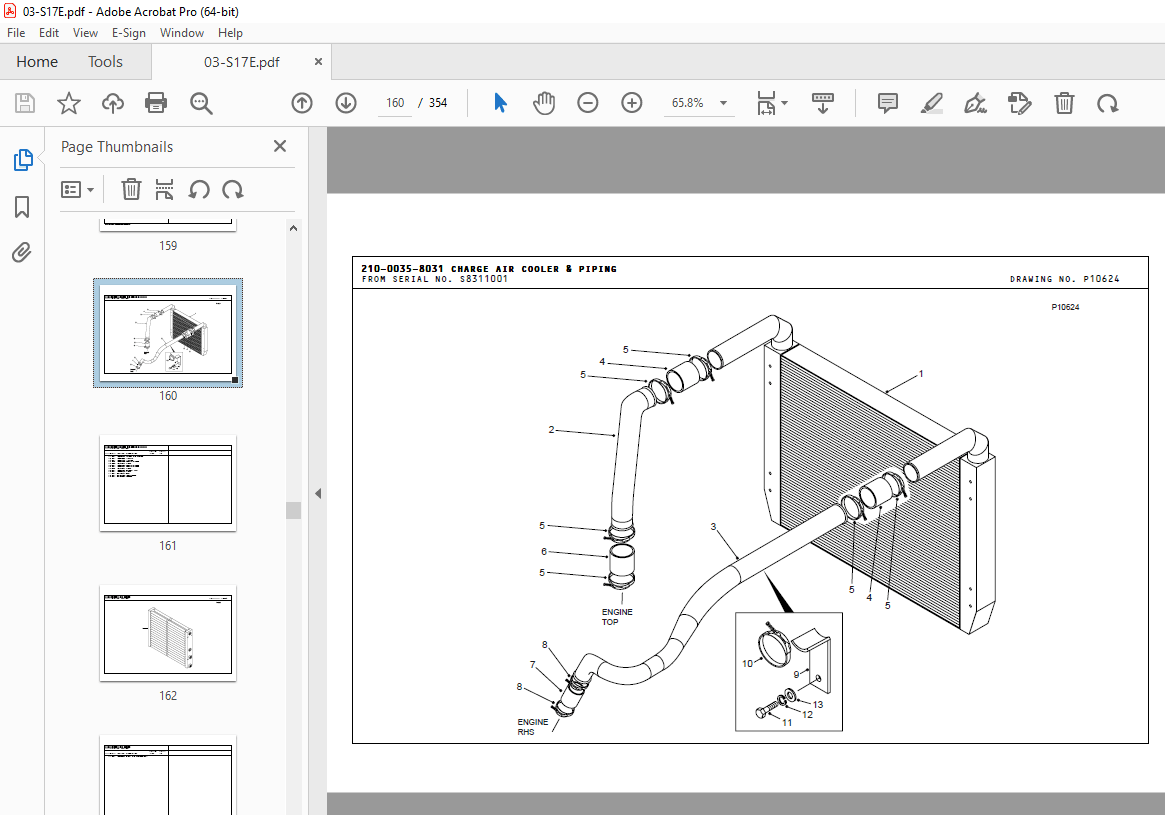1165x815 pixels.
Task: Select the Hand tool in the toolbar
Action: click(x=544, y=102)
